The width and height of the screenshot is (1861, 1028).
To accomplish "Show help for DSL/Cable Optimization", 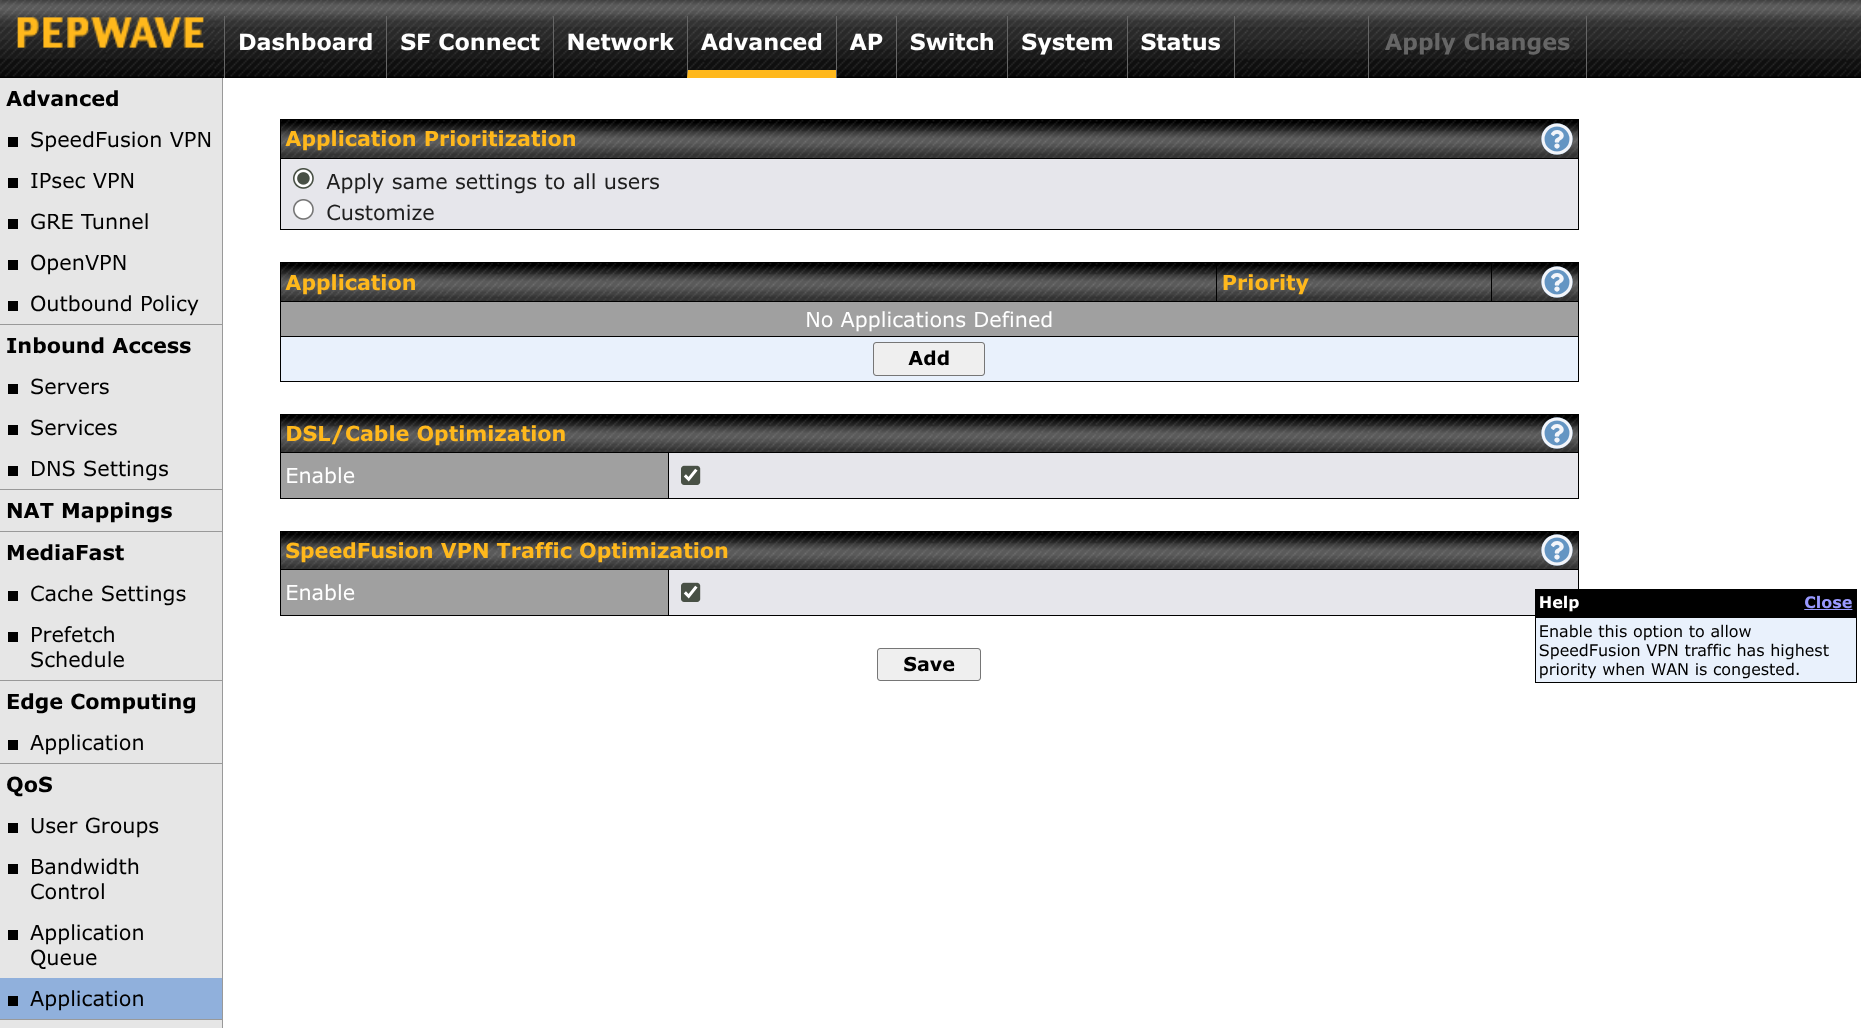I will (x=1556, y=433).
